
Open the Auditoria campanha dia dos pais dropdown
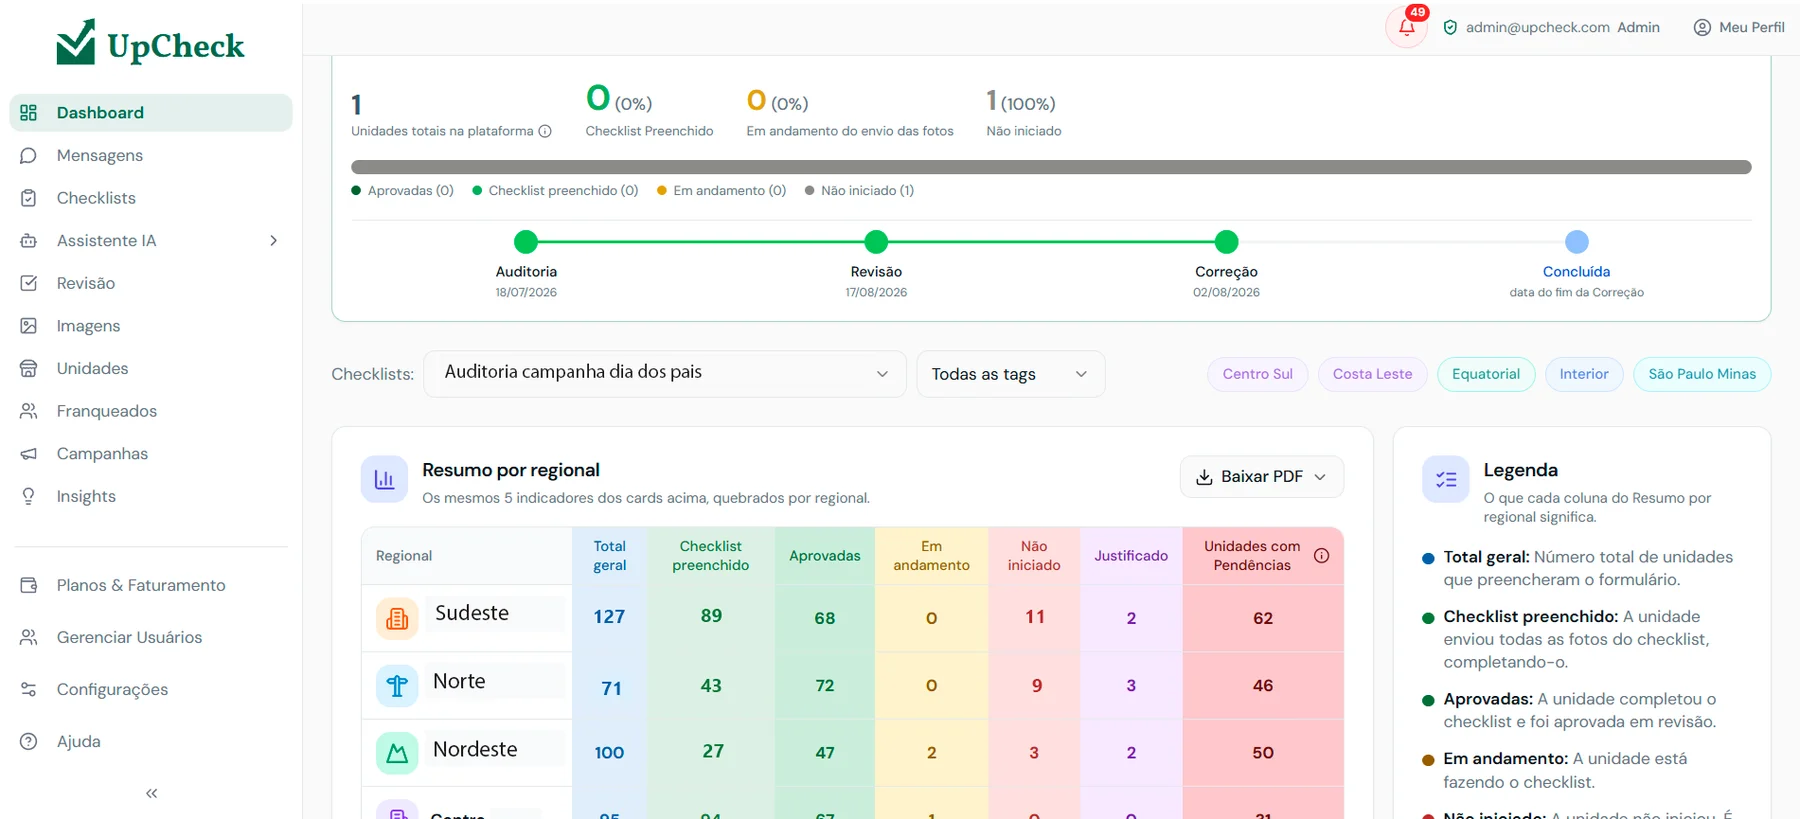pyautogui.click(x=665, y=374)
